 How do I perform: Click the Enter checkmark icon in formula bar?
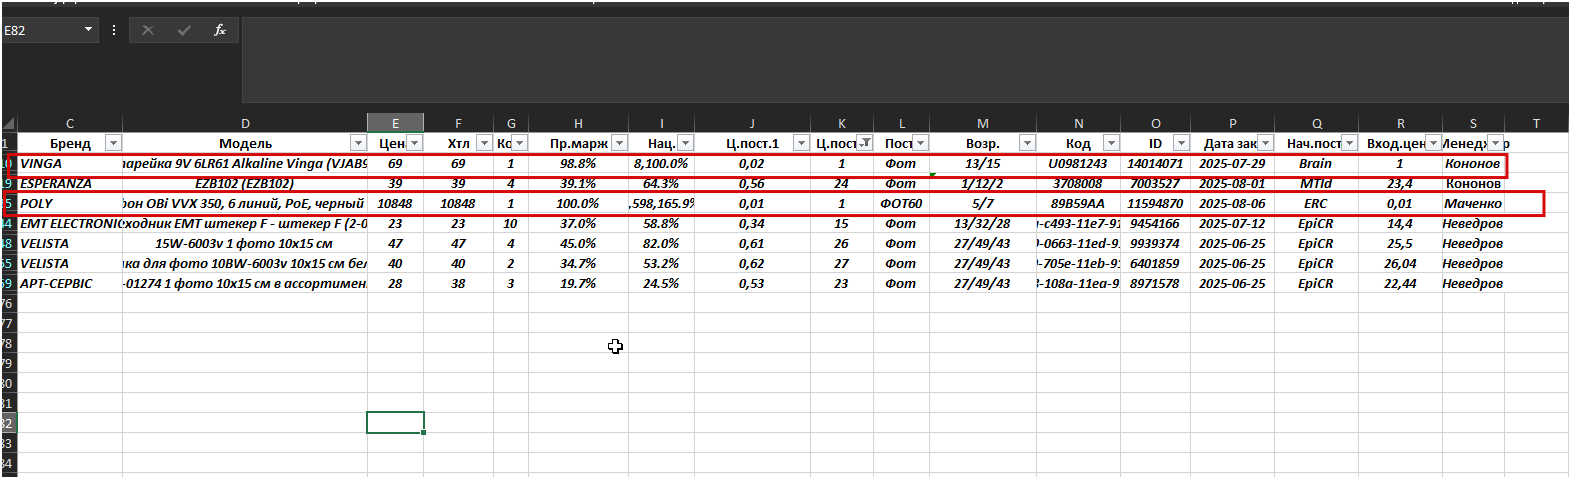[184, 30]
